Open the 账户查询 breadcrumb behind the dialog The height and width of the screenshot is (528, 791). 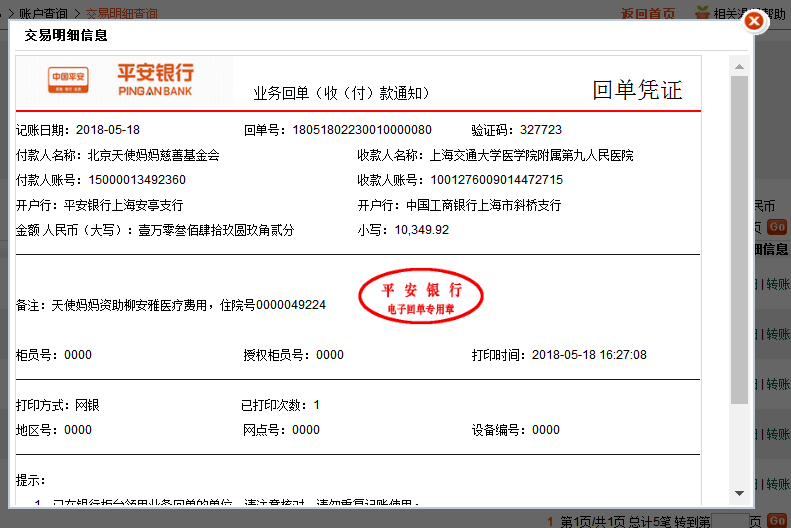click(43, 14)
